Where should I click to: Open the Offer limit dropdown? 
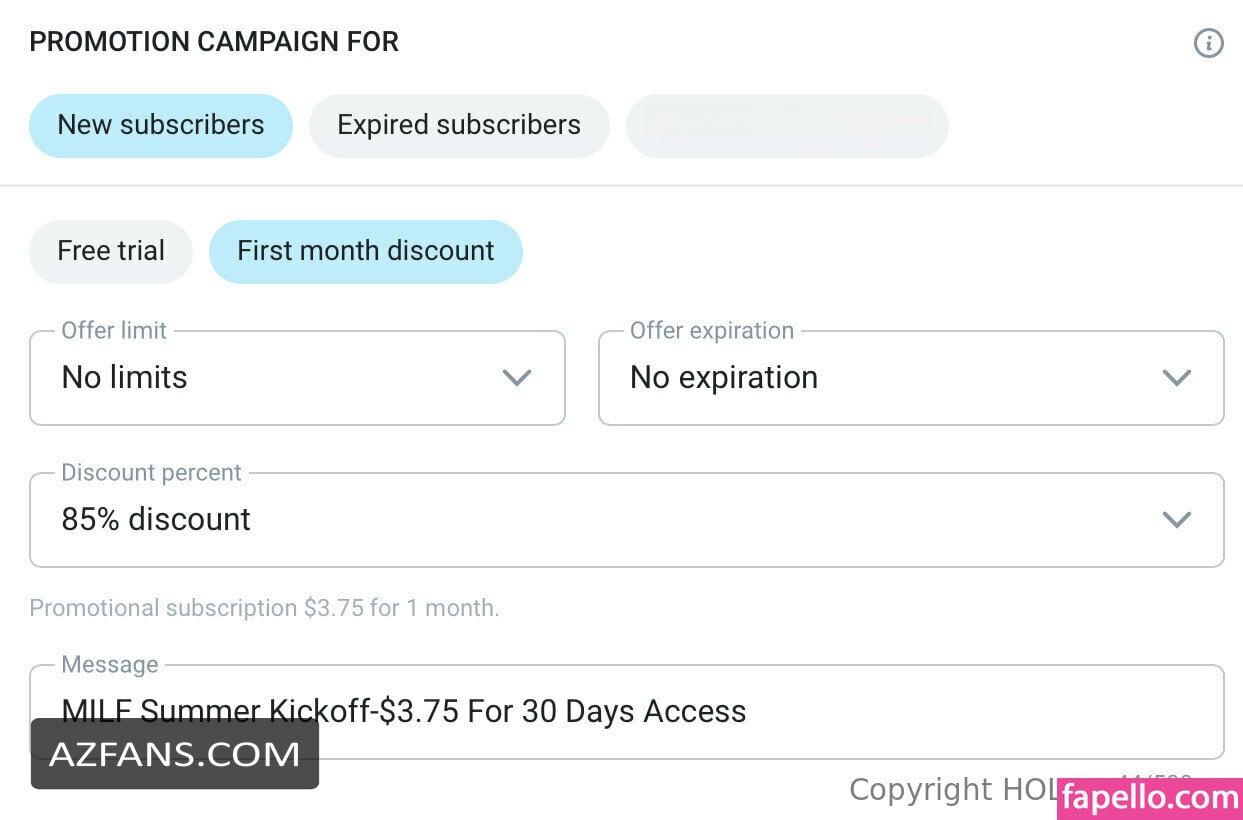pyautogui.click(x=297, y=378)
